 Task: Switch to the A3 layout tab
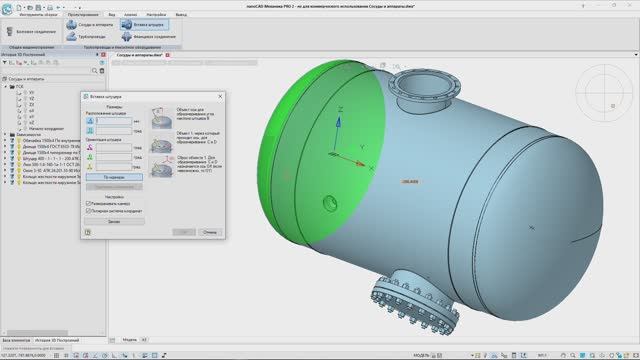144,340
